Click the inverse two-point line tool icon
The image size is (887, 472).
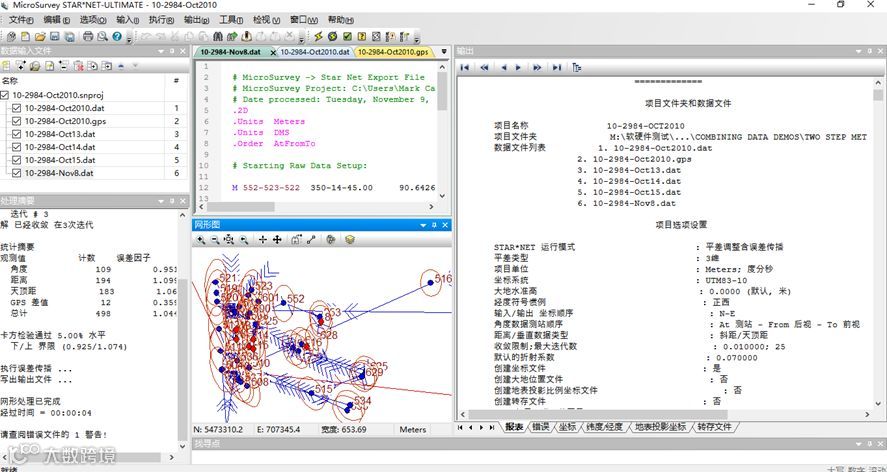311,240
